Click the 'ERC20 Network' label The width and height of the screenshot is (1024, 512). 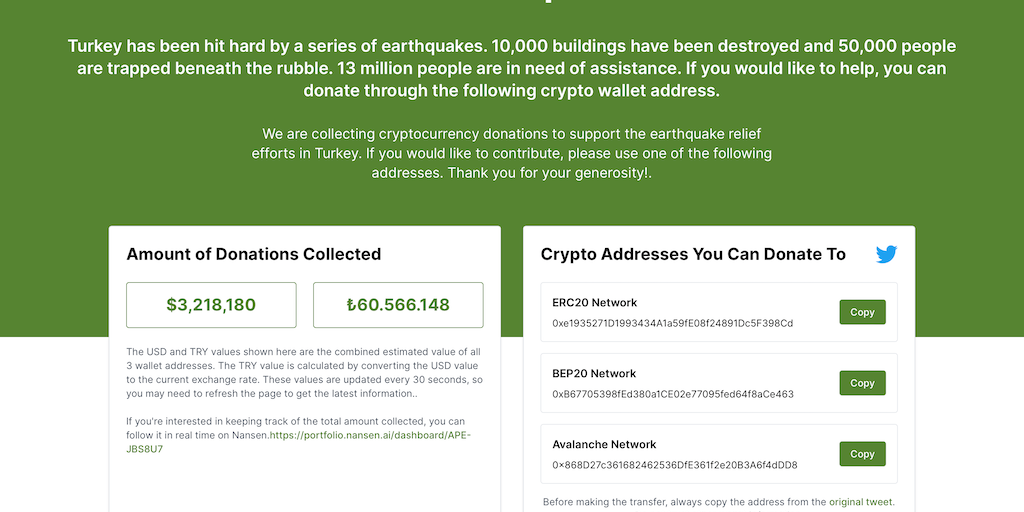tap(594, 302)
